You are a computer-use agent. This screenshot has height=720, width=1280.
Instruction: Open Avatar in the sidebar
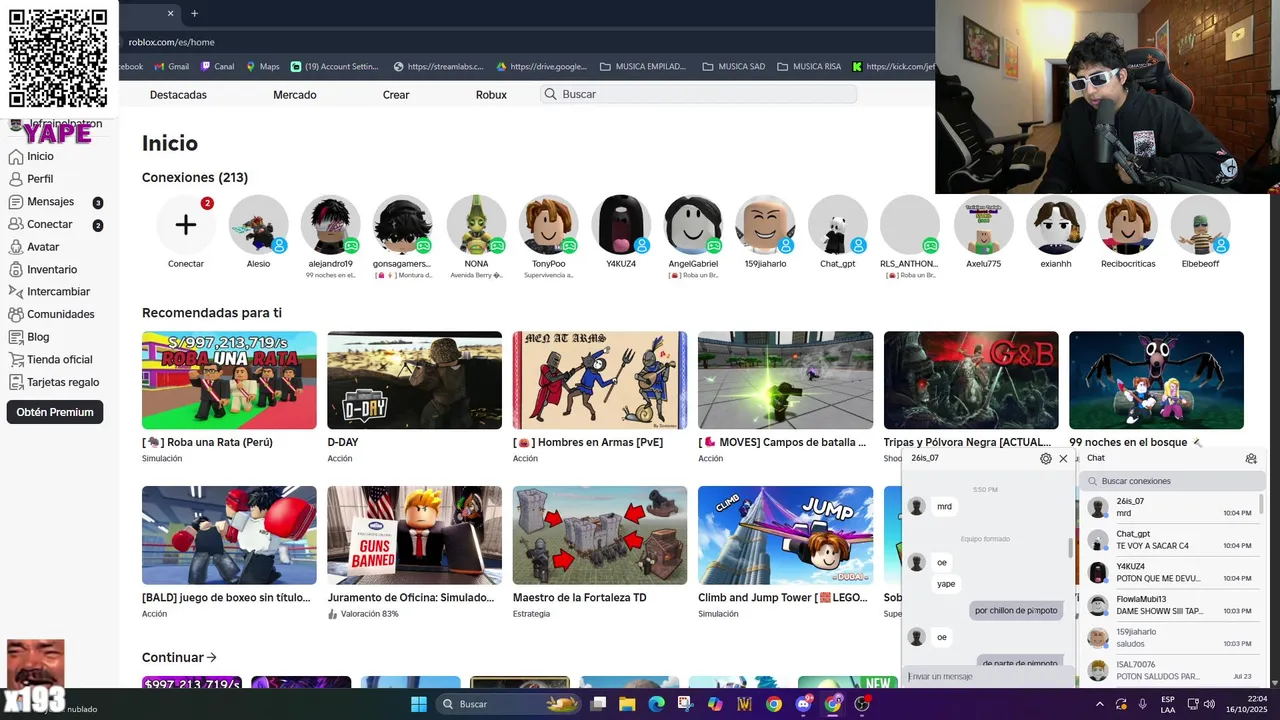[x=34, y=247]
